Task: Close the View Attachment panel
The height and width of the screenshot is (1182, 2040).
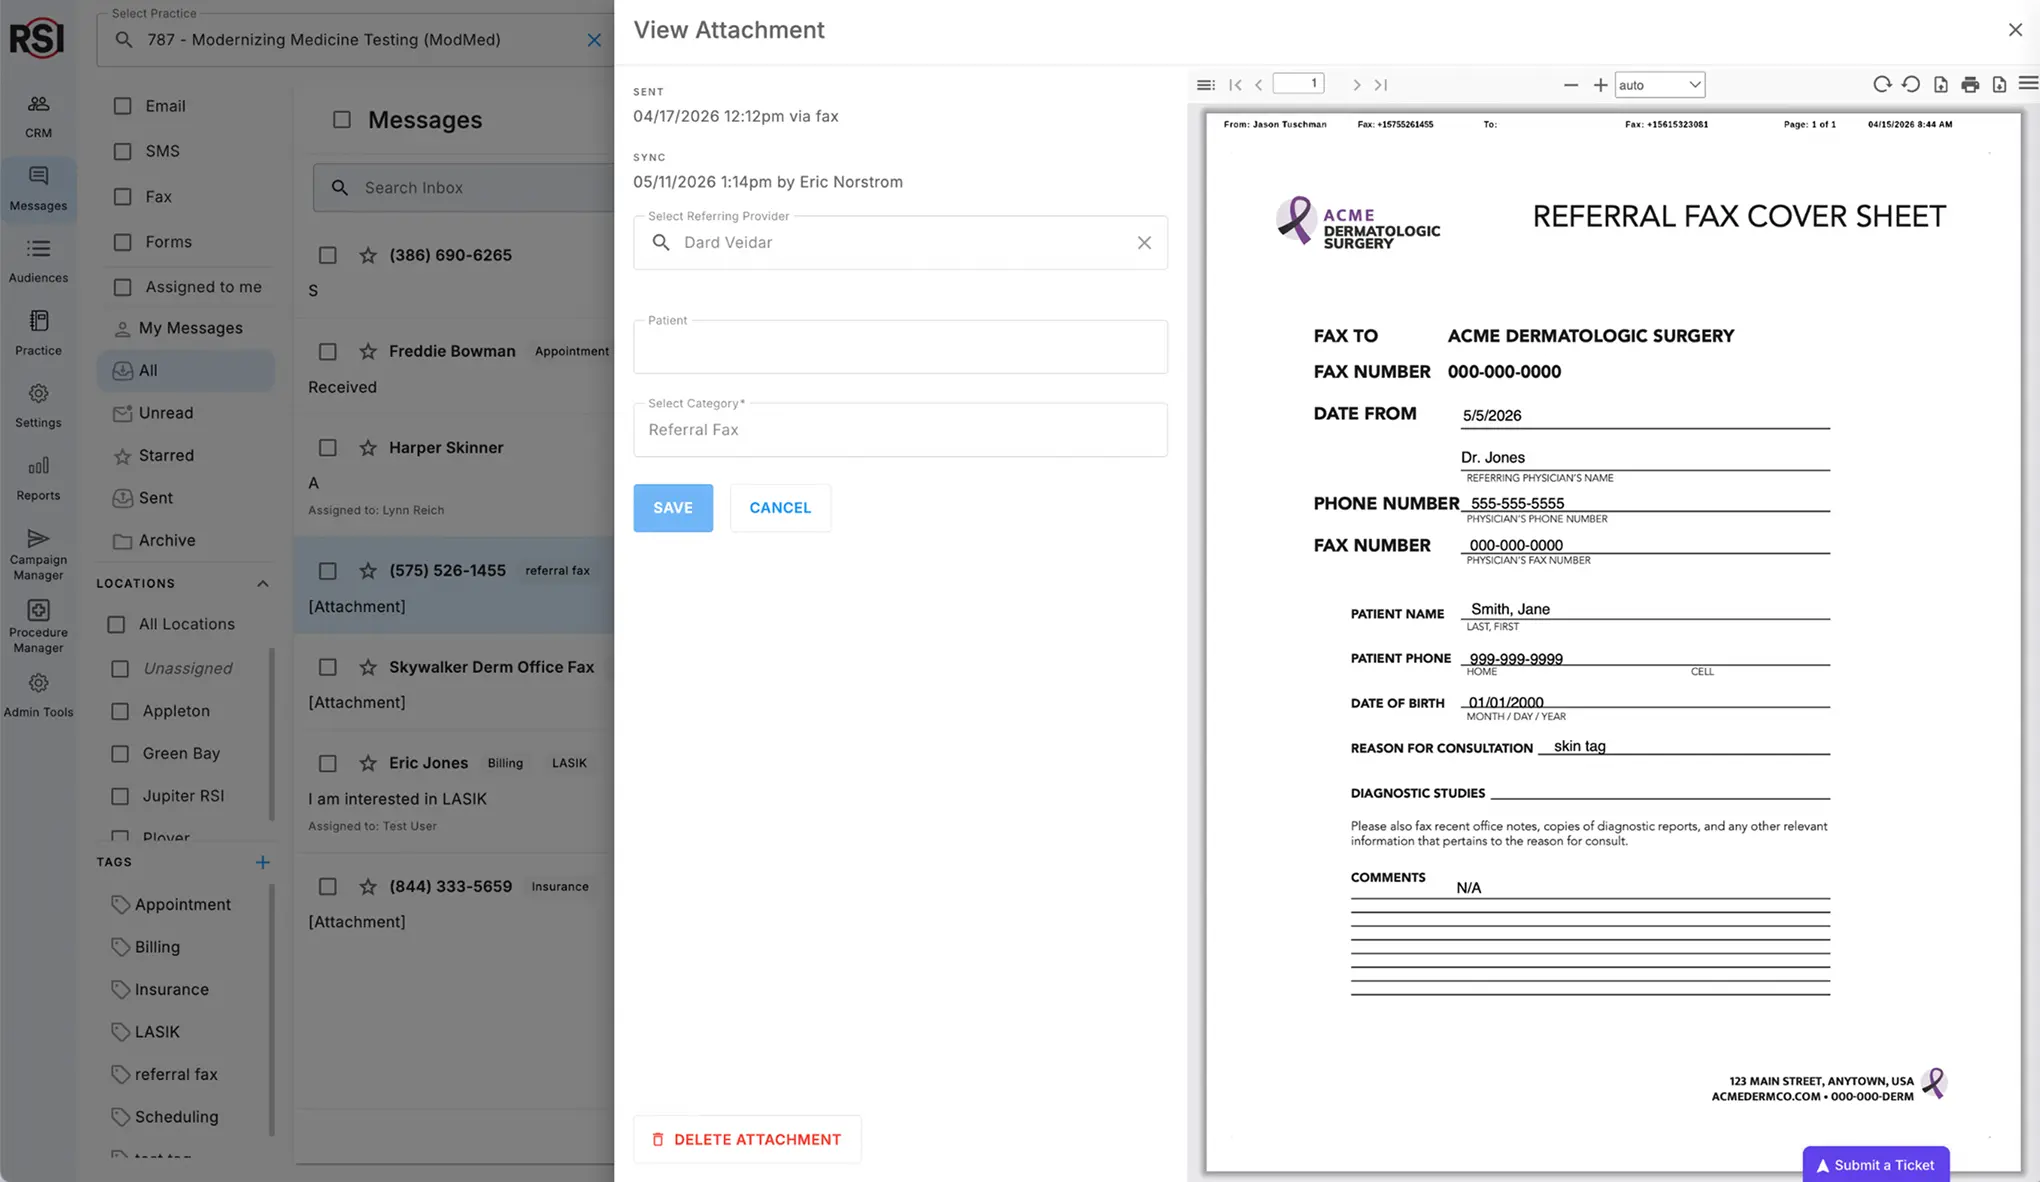Action: 2015,30
